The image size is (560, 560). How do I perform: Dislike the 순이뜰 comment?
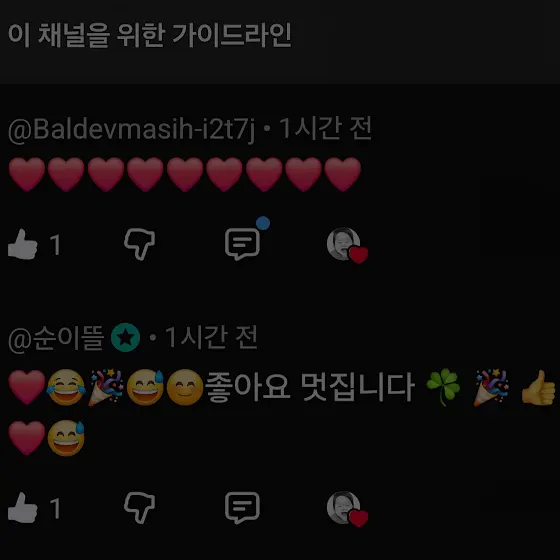(139, 508)
